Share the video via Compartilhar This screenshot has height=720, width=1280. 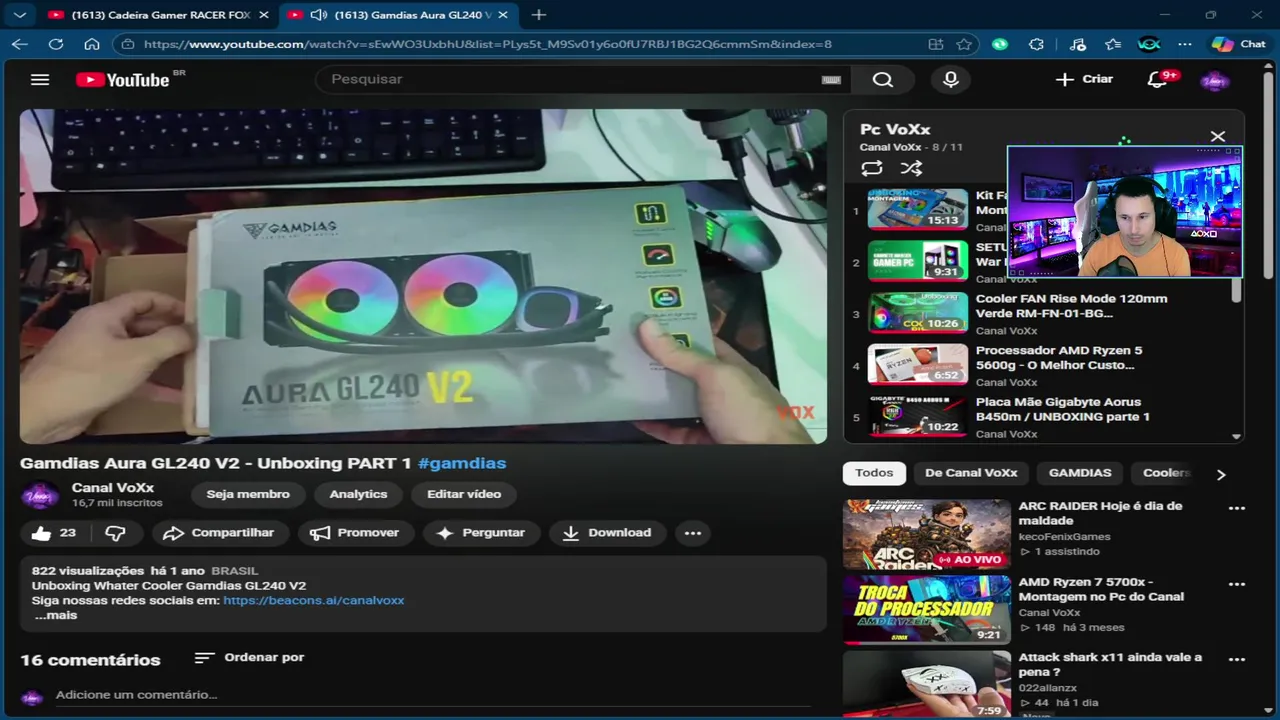click(219, 533)
